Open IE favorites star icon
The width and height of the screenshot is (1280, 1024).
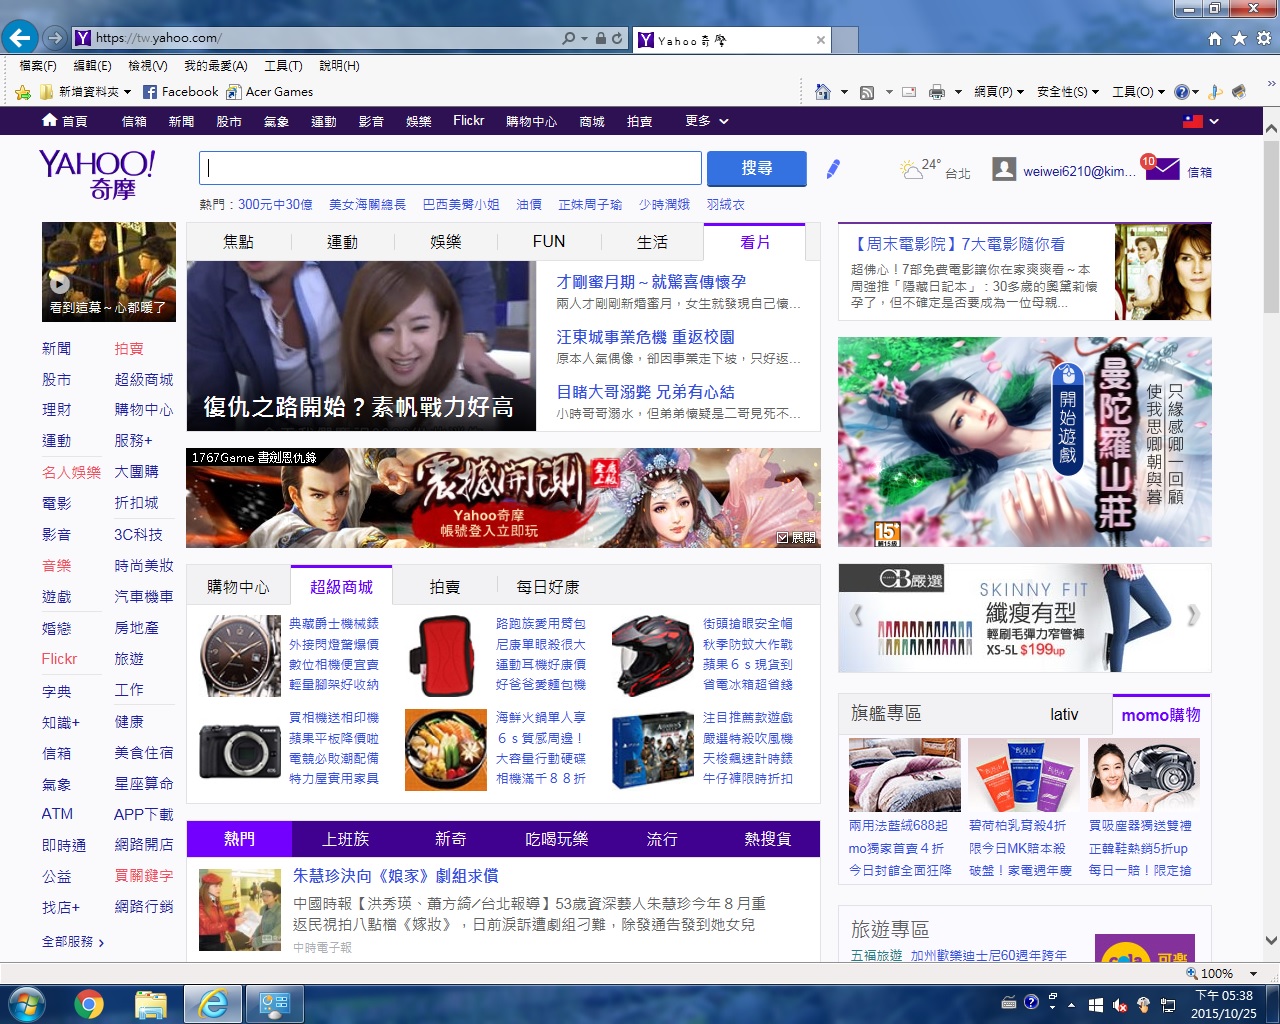1239,38
